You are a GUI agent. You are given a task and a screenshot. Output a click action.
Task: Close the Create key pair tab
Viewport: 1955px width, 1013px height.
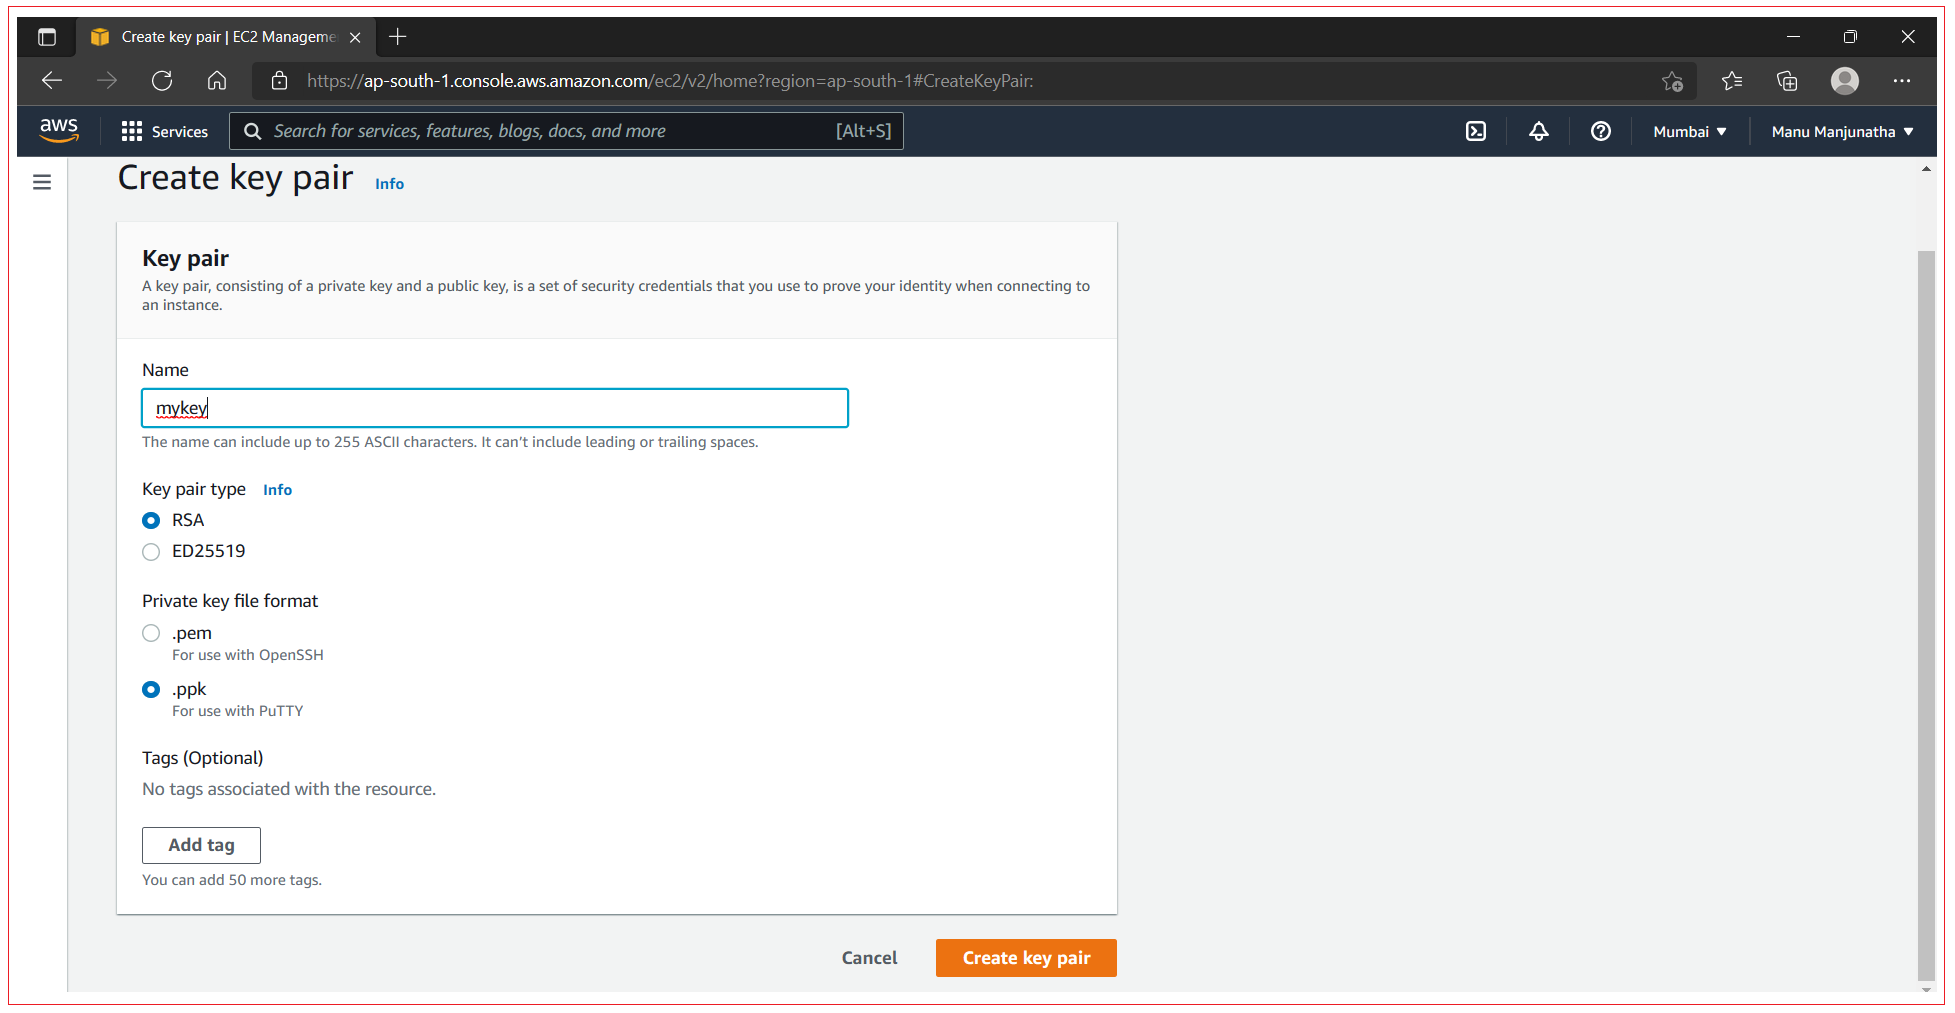coord(355,37)
